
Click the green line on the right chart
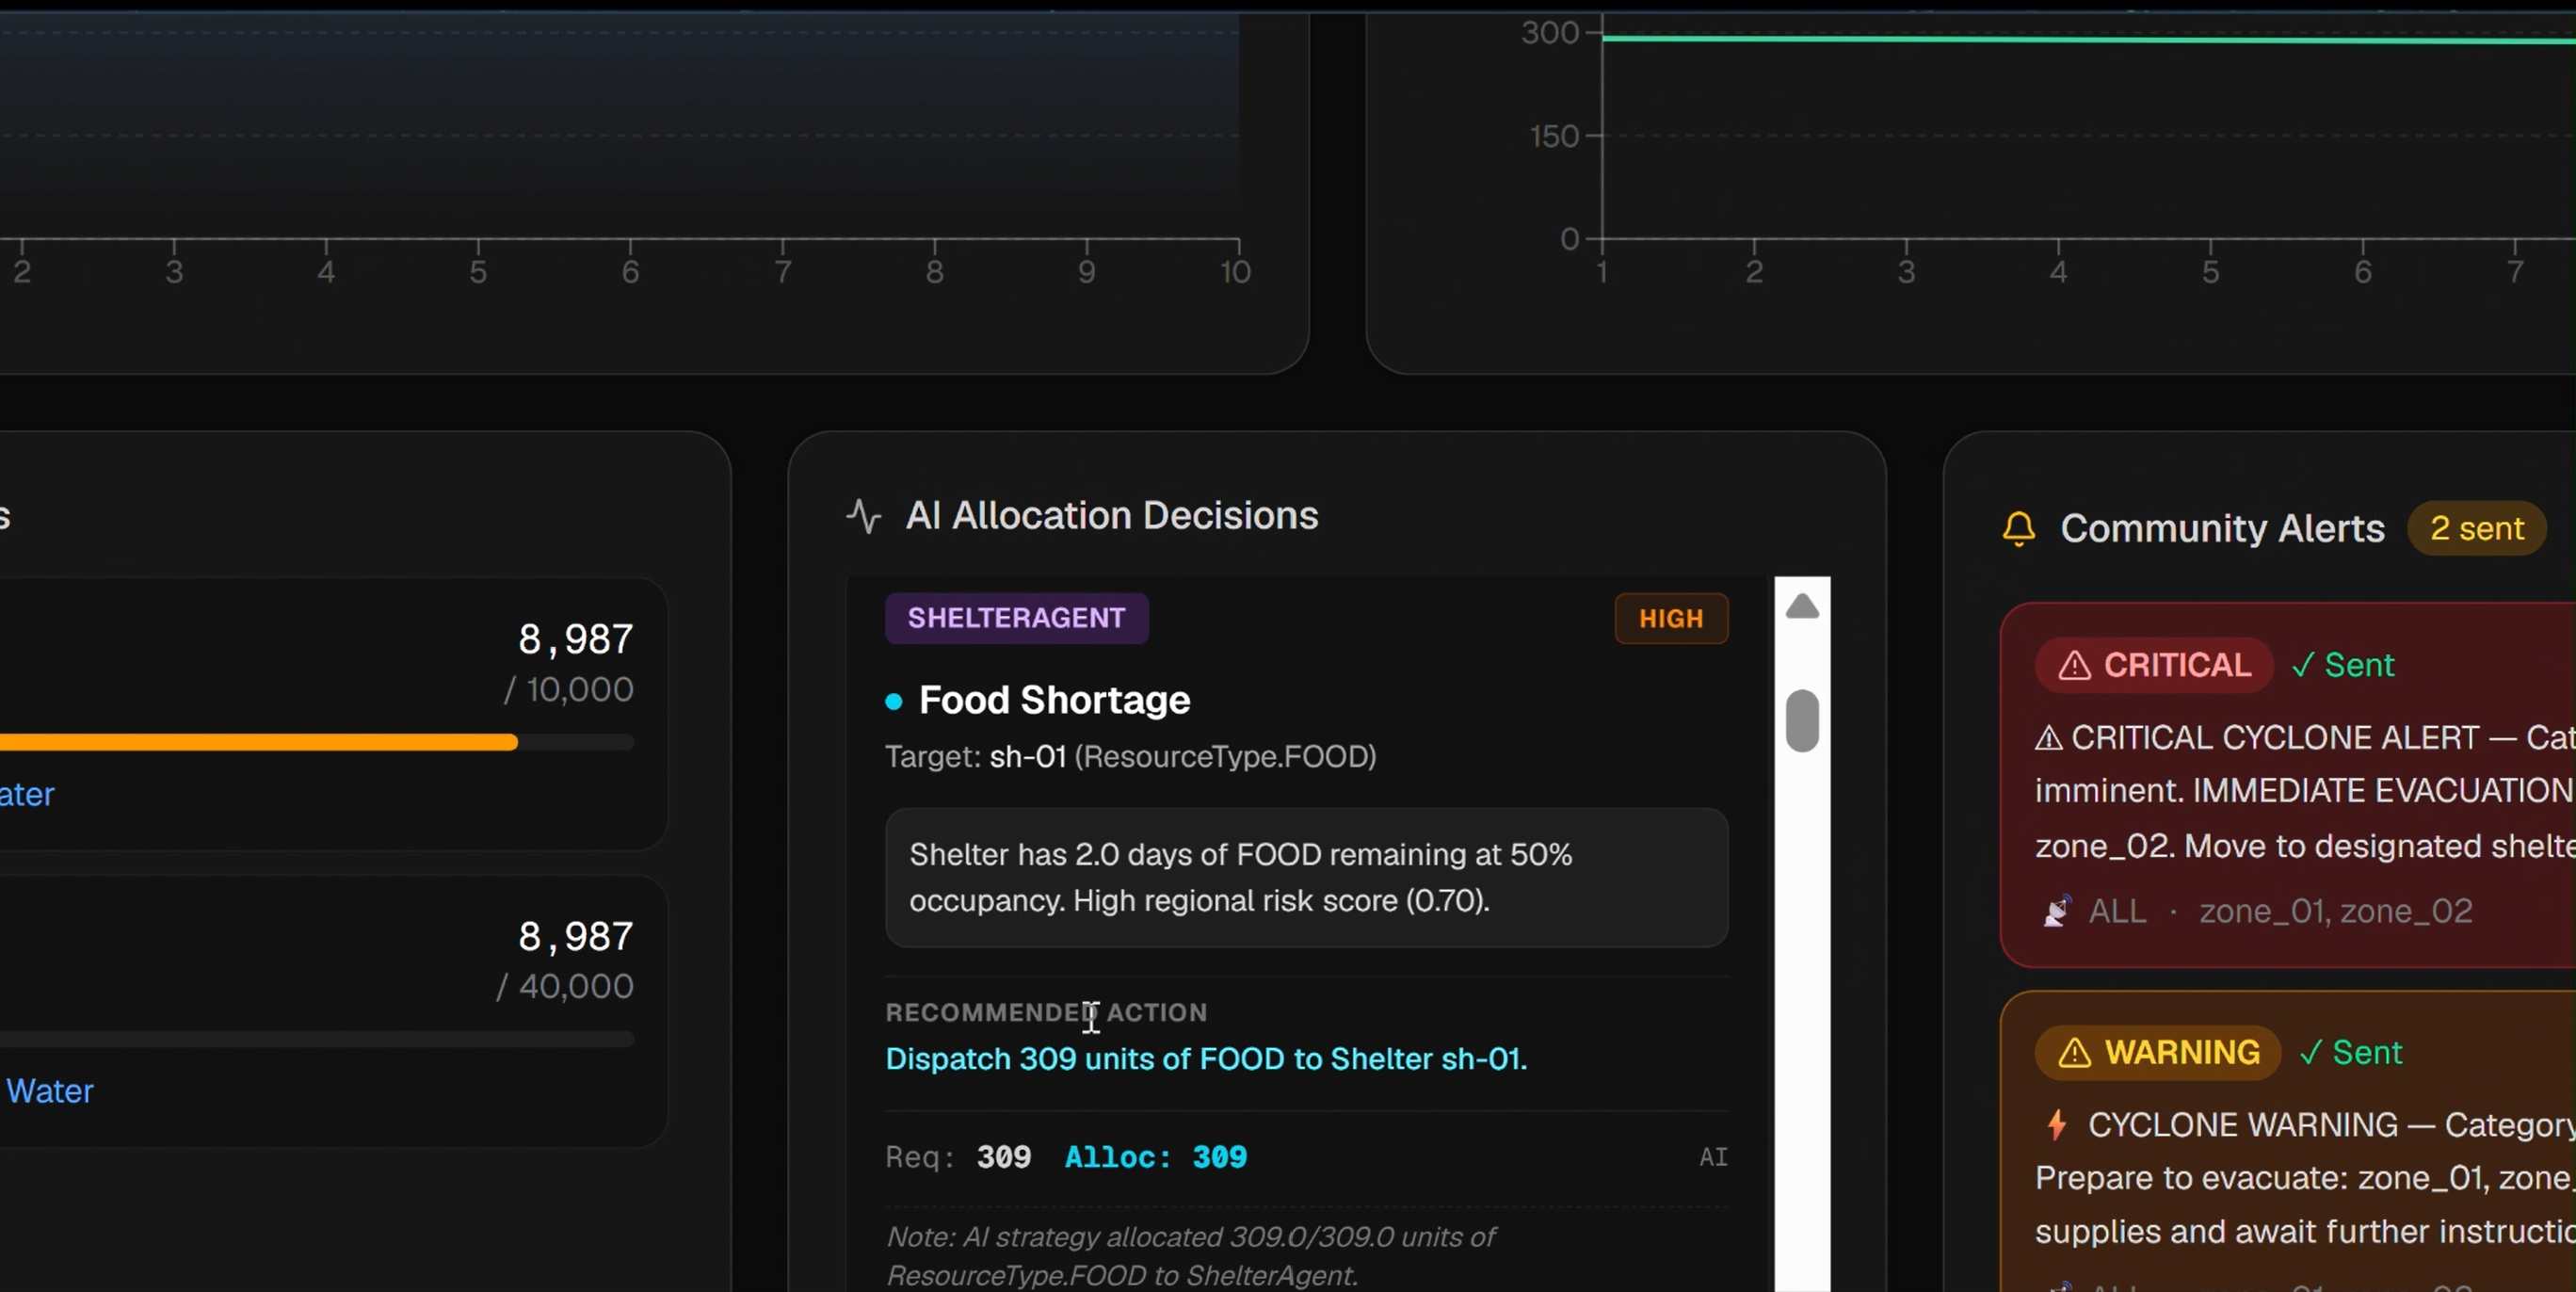[2088, 39]
